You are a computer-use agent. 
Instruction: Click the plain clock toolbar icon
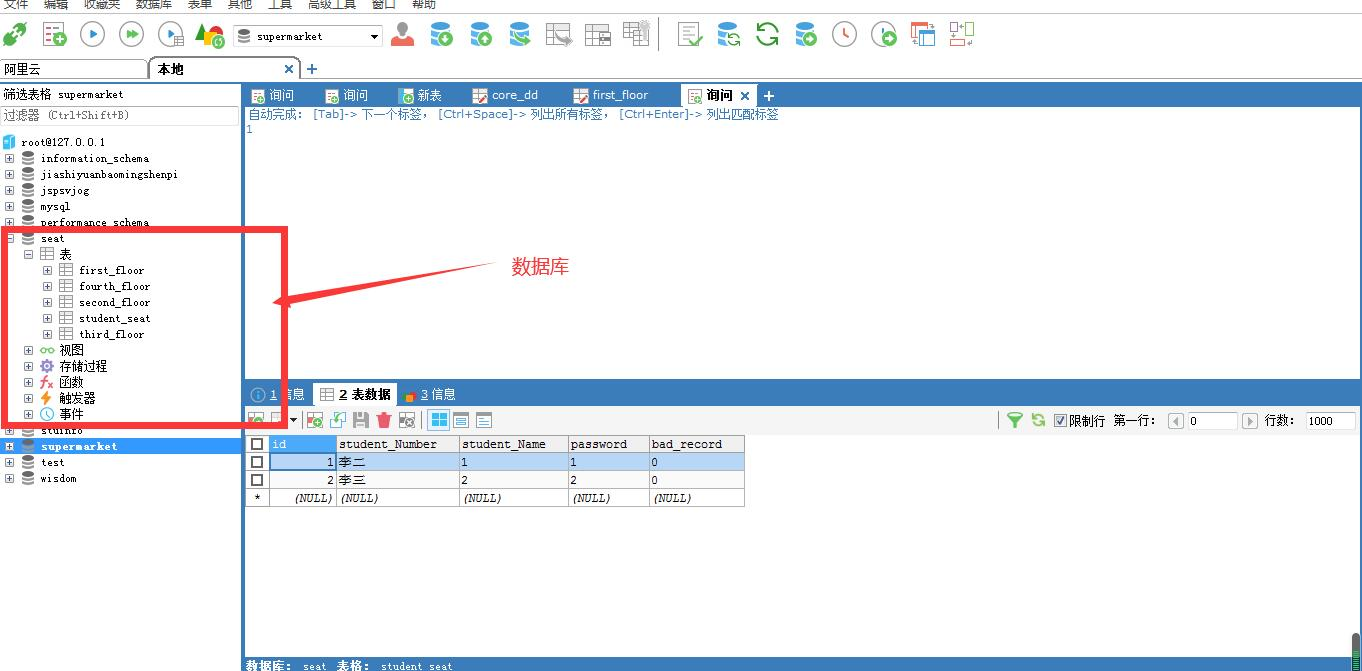[x=845, y=35]
